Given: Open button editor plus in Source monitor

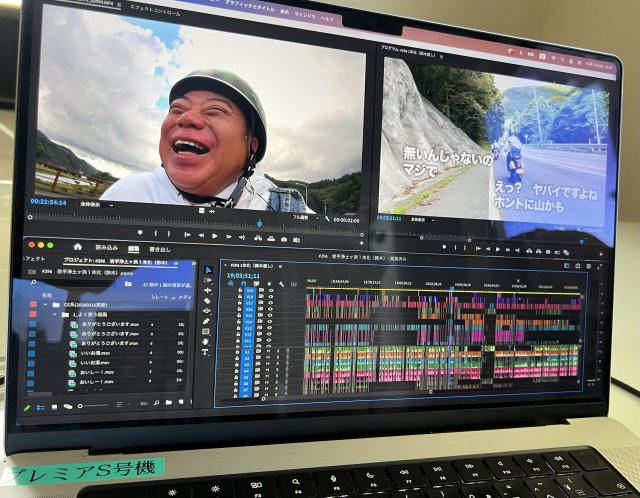Looking at the screenshot, I should 361,243.
